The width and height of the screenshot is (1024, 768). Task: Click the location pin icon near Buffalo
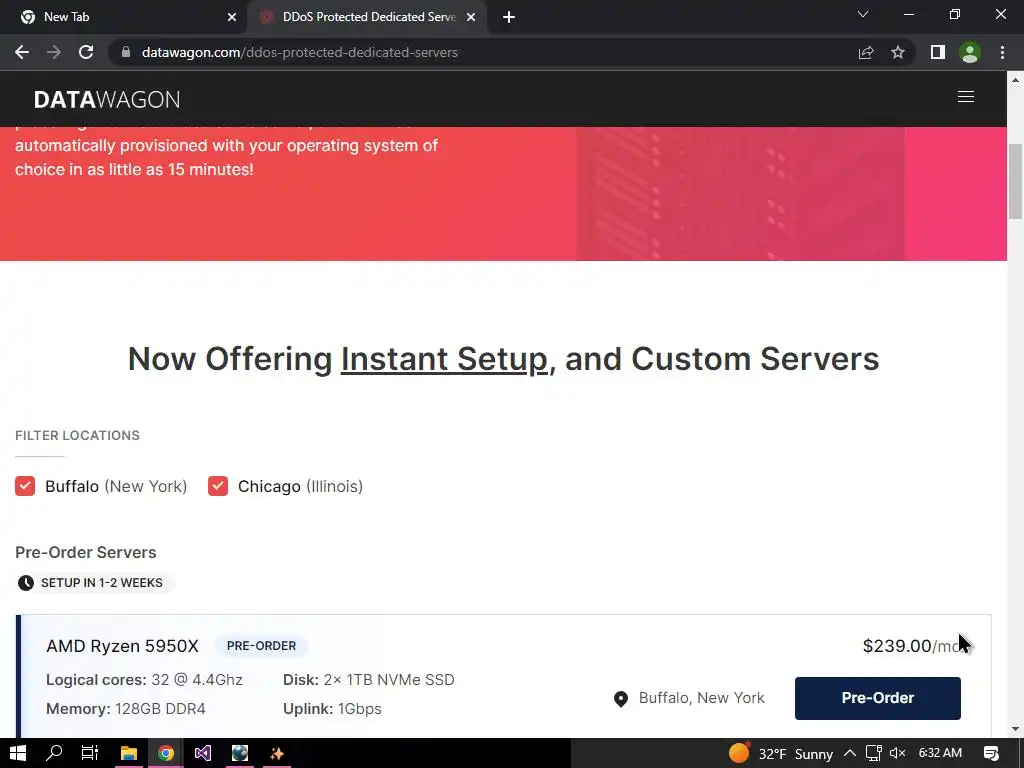[621, 699]
